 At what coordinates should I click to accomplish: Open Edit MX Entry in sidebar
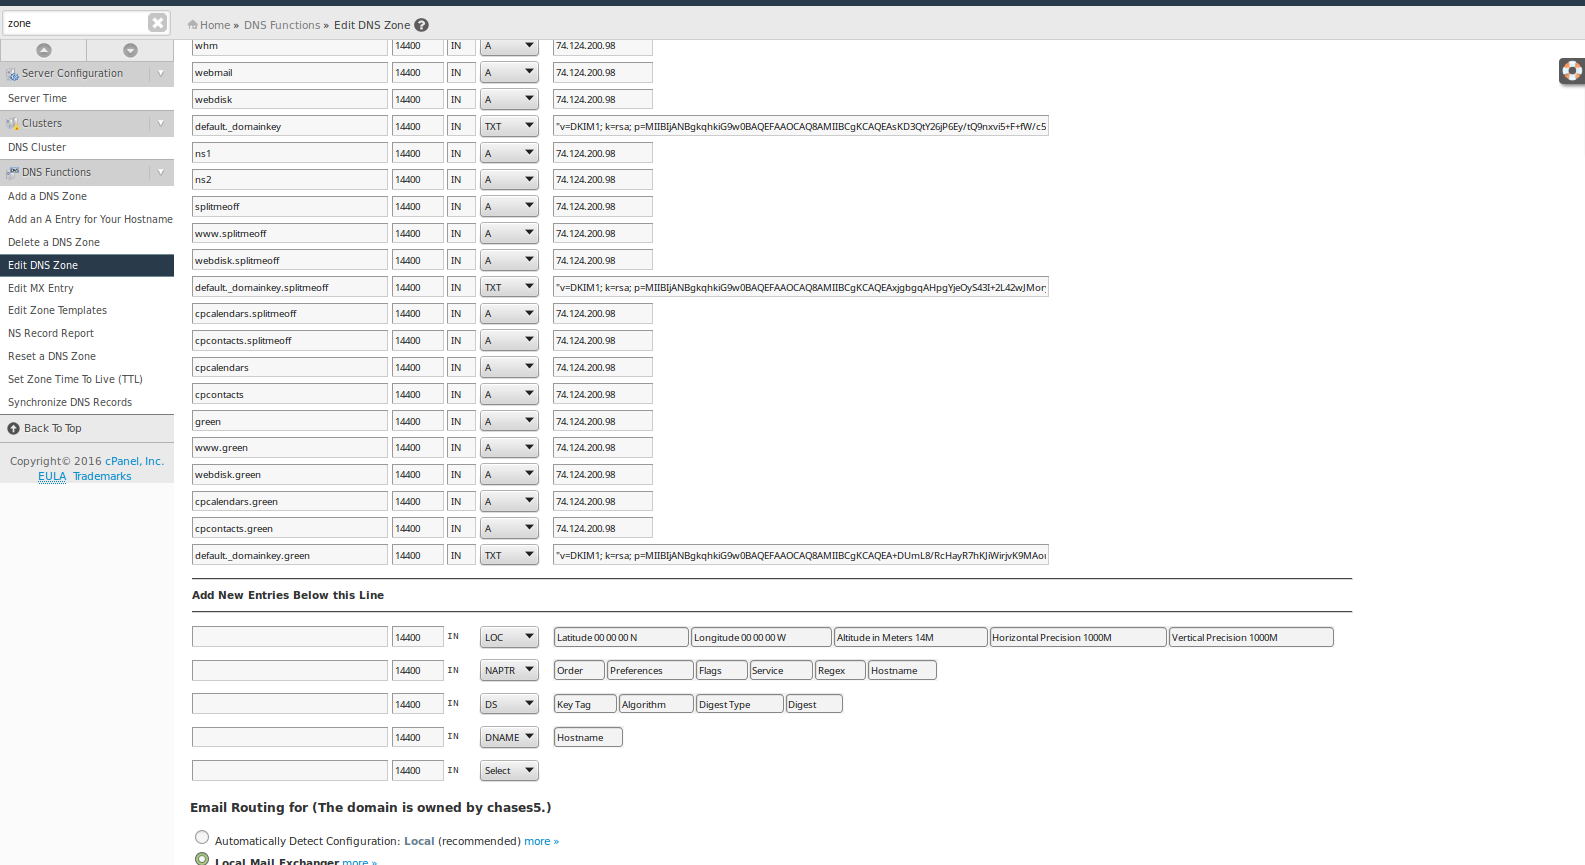click(x=41, y=288)
